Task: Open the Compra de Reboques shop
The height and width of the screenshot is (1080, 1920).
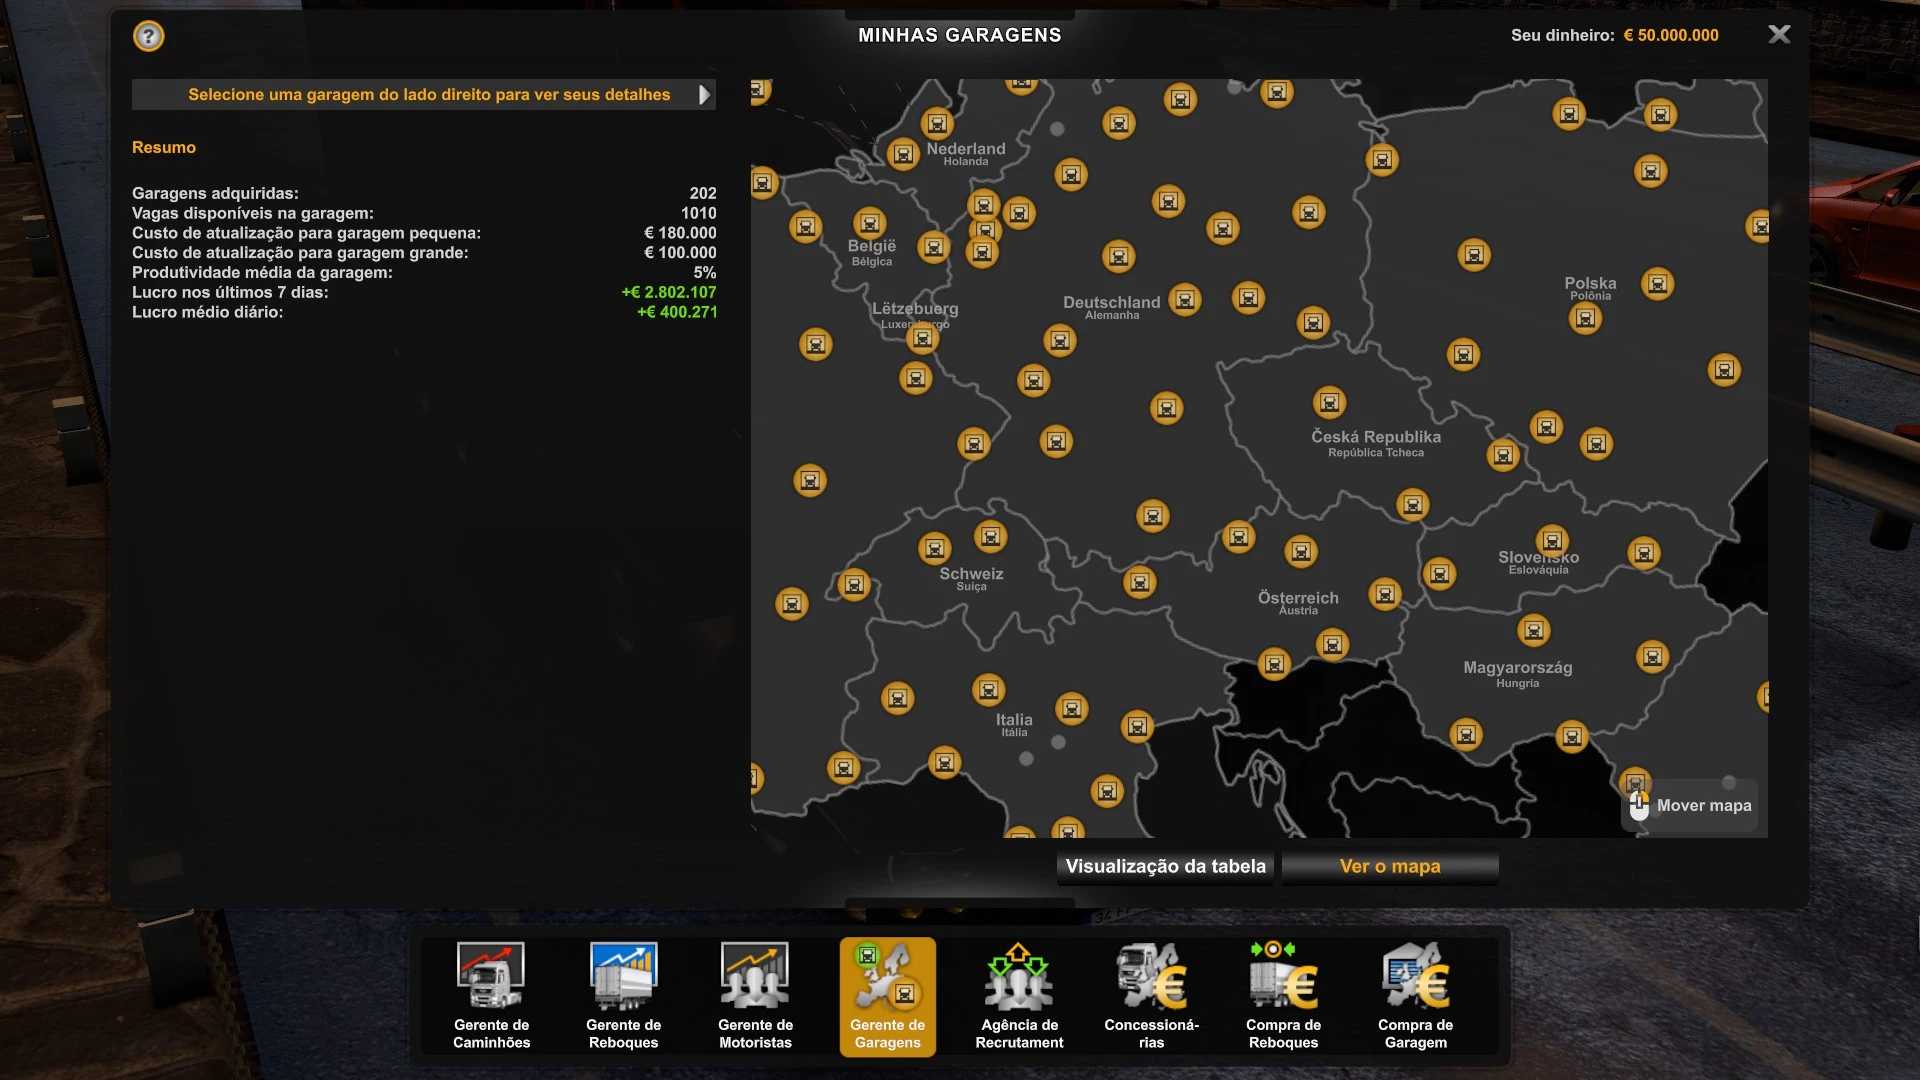Action: click(1283, 996)
